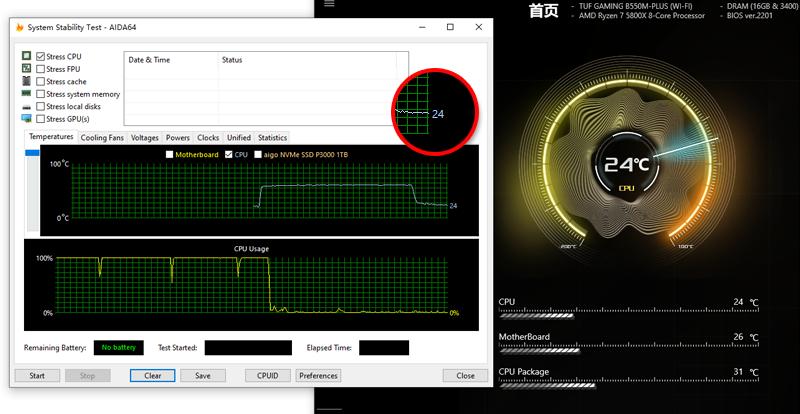Click the Clear button
The image size is (800, 414).
[x=153, y=376]
